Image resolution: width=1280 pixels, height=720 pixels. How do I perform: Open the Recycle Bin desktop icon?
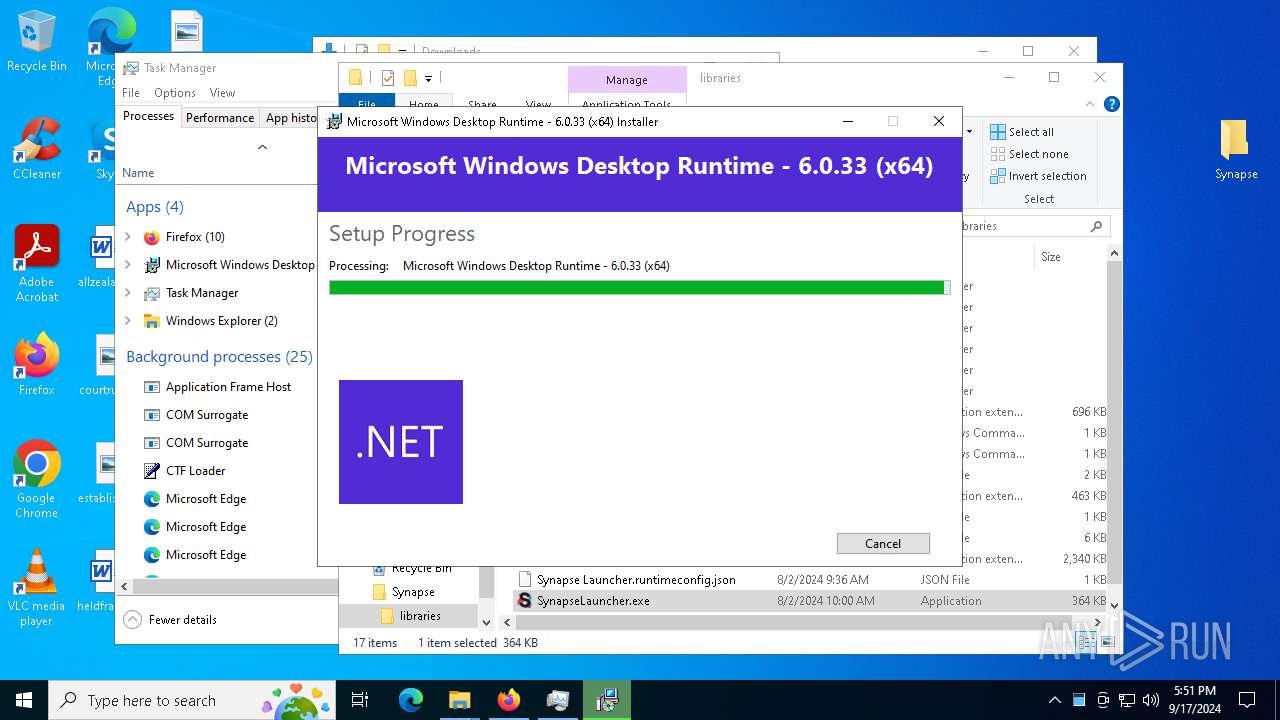[x=37, y=42]
